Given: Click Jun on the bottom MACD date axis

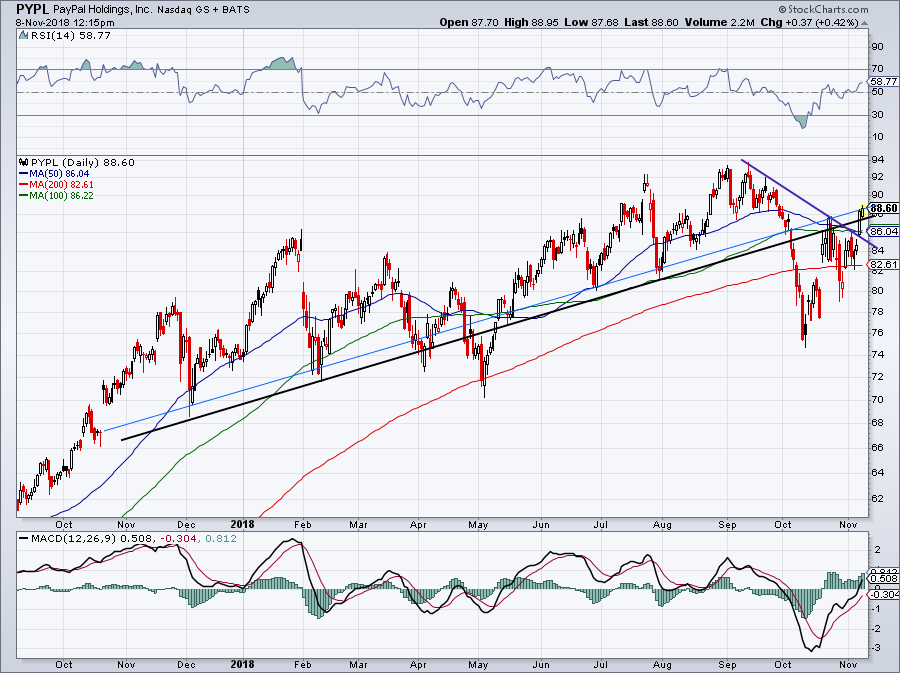Looking at the screenshot, I should [541, 664].
